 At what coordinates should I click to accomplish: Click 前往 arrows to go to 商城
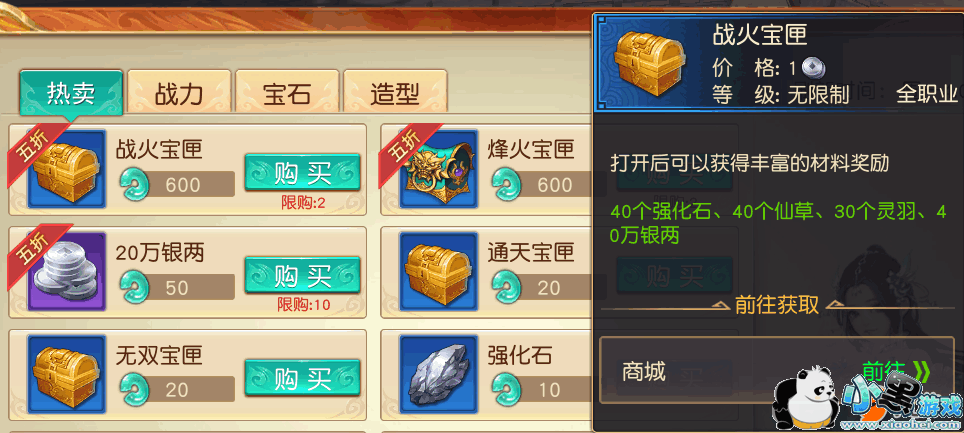[x=896, y=372]
